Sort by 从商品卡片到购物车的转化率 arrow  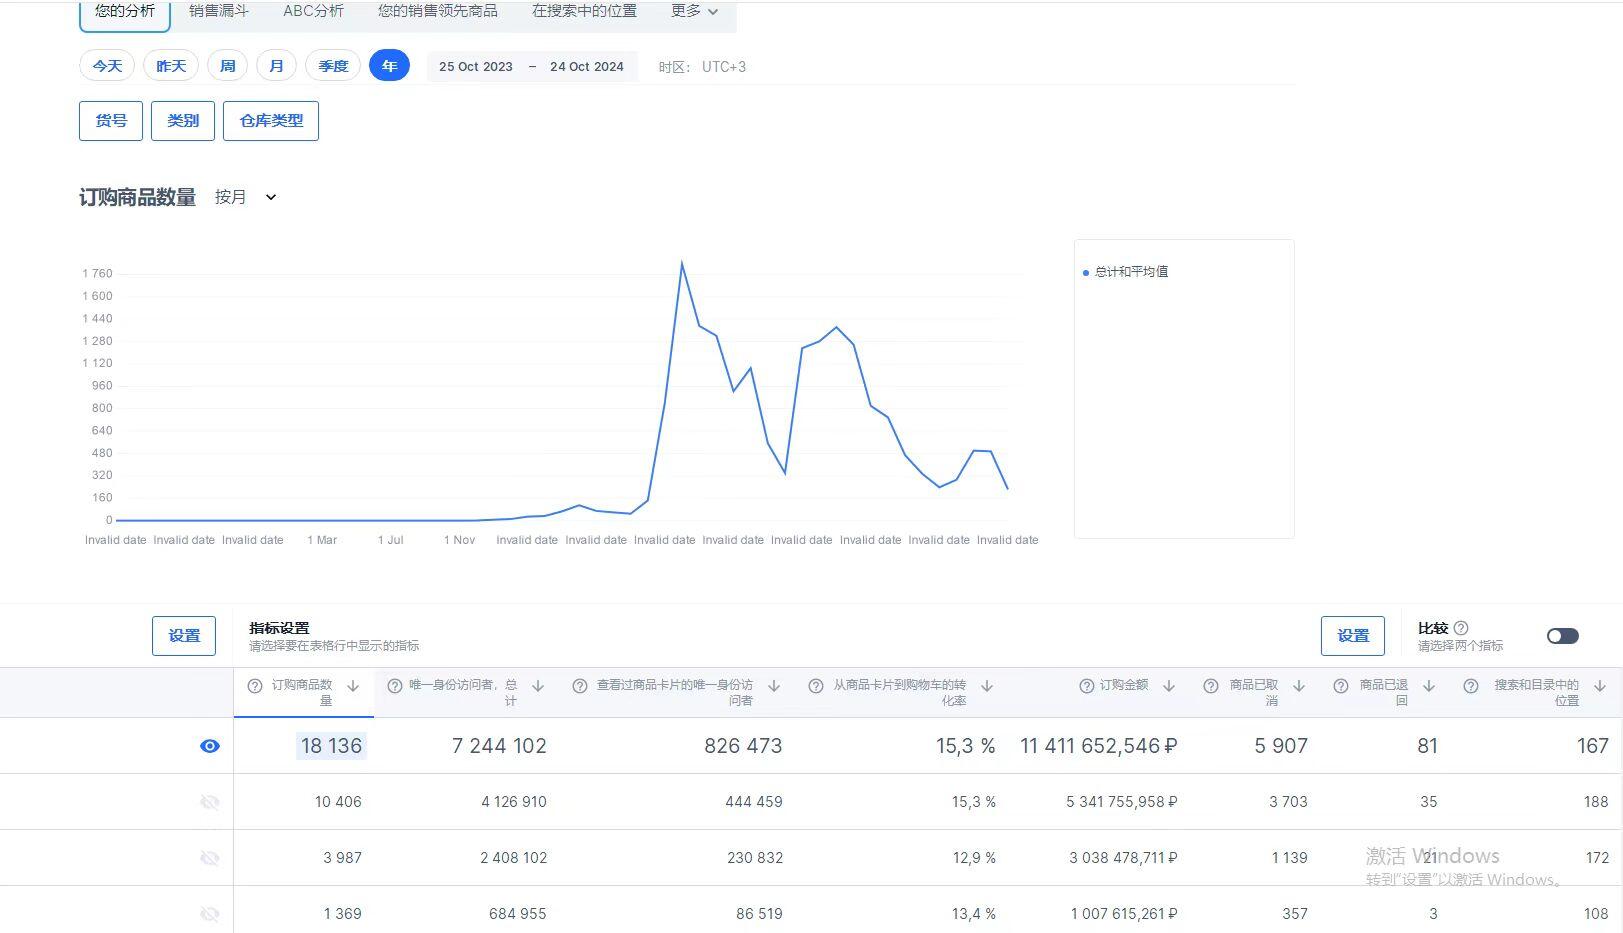tap(987, 686)
